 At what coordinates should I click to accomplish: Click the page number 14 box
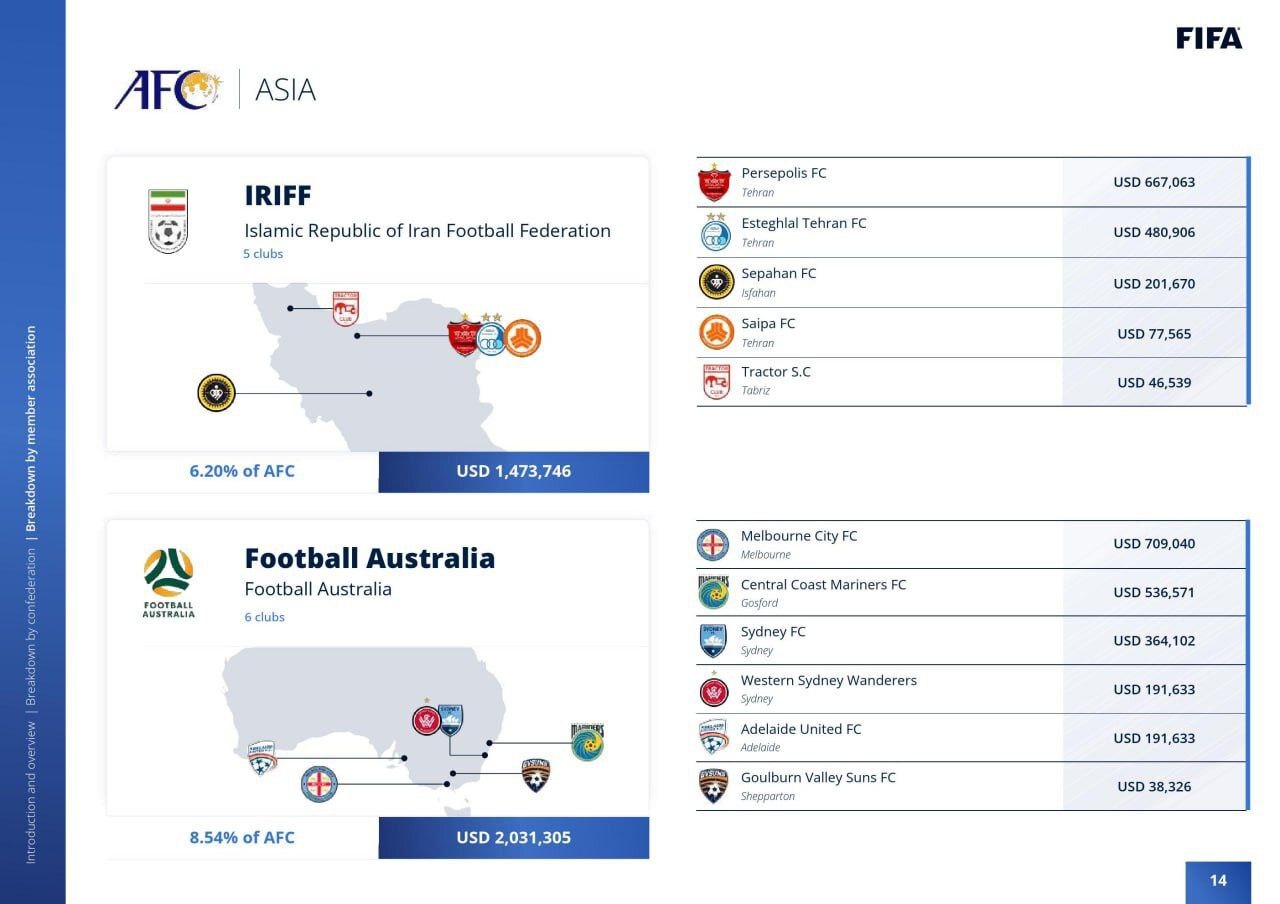(x=1218, y=880)
